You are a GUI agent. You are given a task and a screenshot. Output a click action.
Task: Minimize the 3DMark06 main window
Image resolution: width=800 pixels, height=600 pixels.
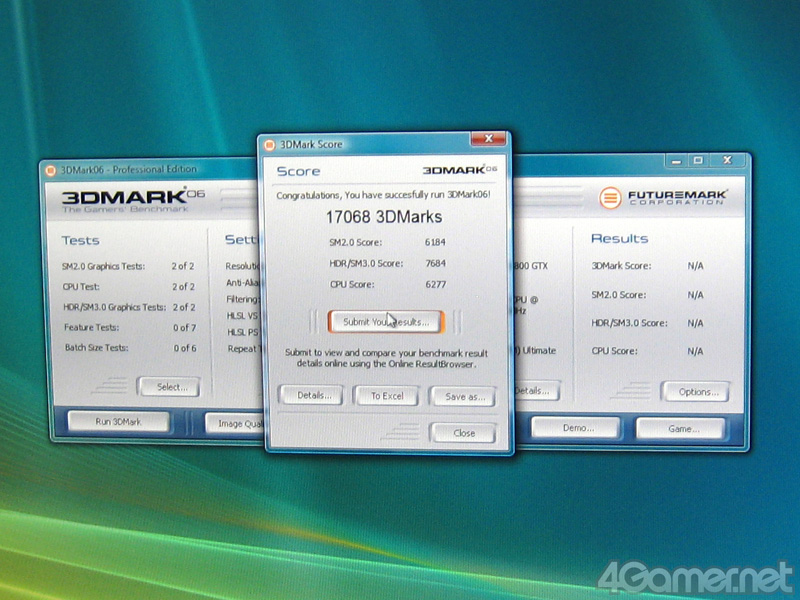pos(677,161)
